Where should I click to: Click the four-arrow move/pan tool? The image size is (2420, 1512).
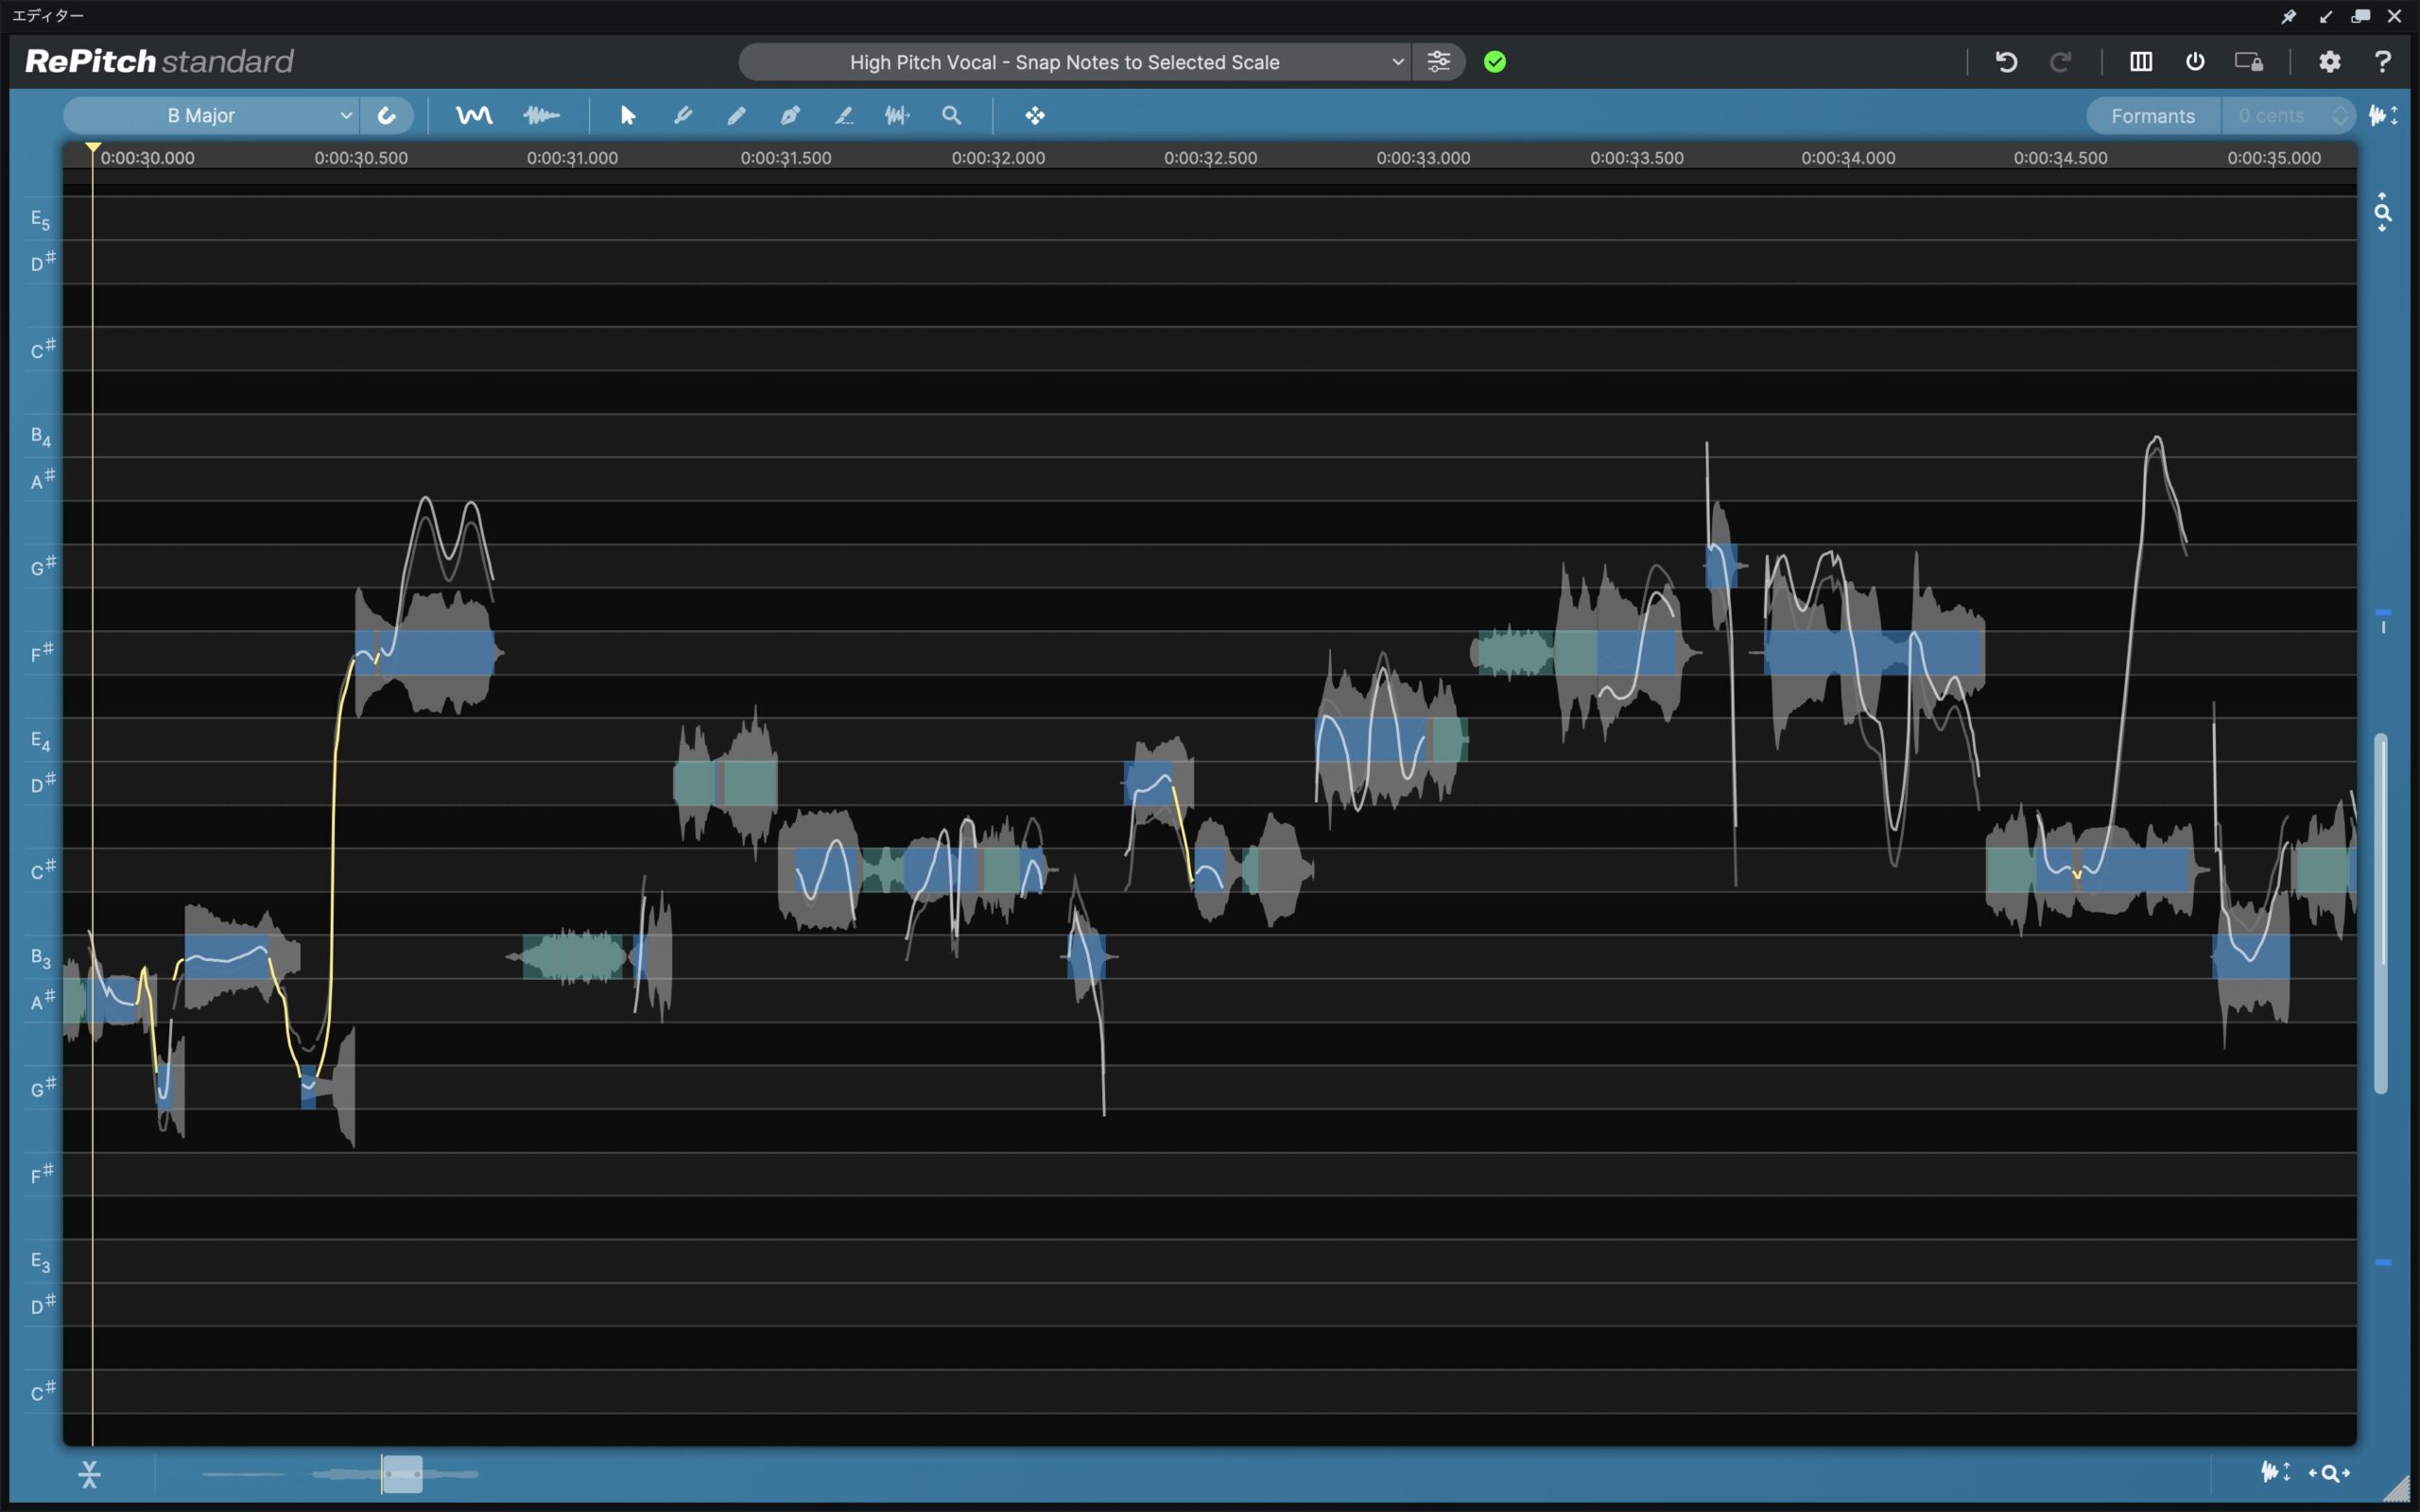pos(1035,116)
